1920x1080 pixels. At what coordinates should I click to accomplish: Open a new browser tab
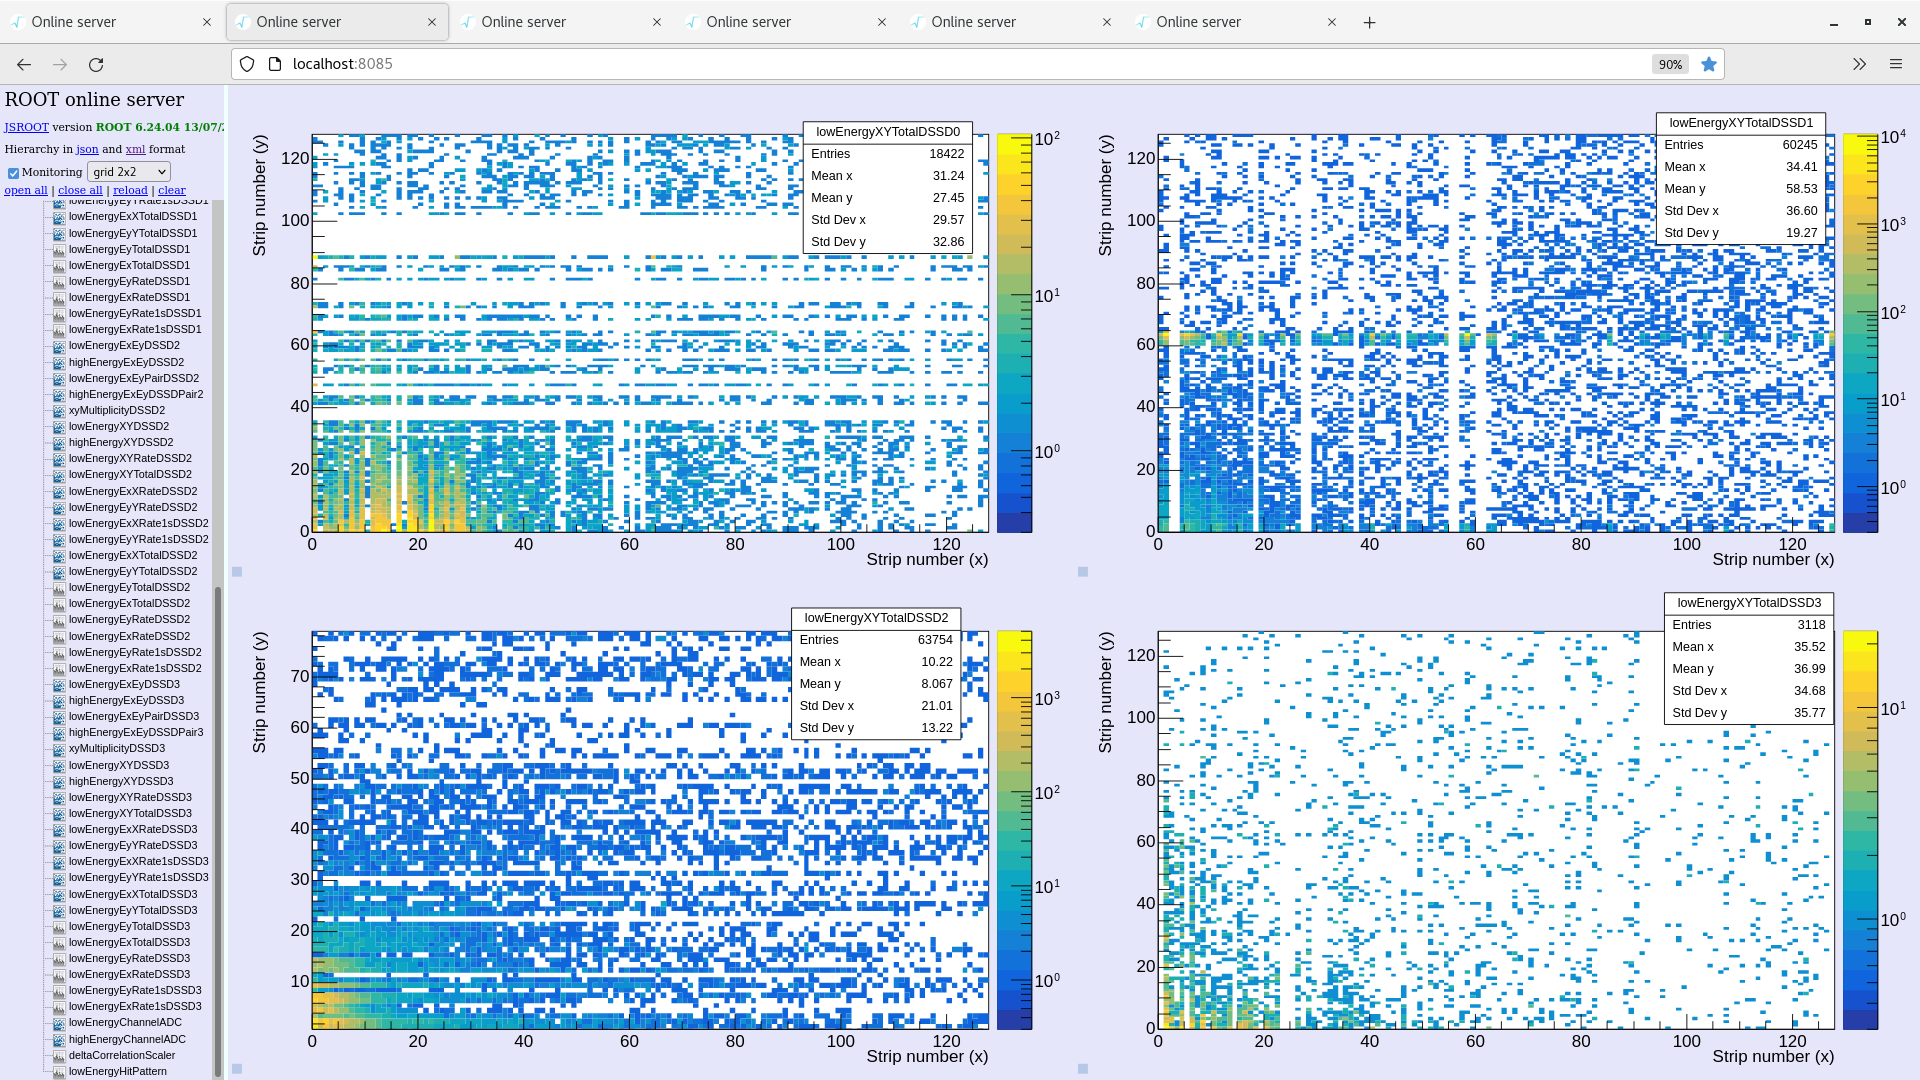point(1369,22)
